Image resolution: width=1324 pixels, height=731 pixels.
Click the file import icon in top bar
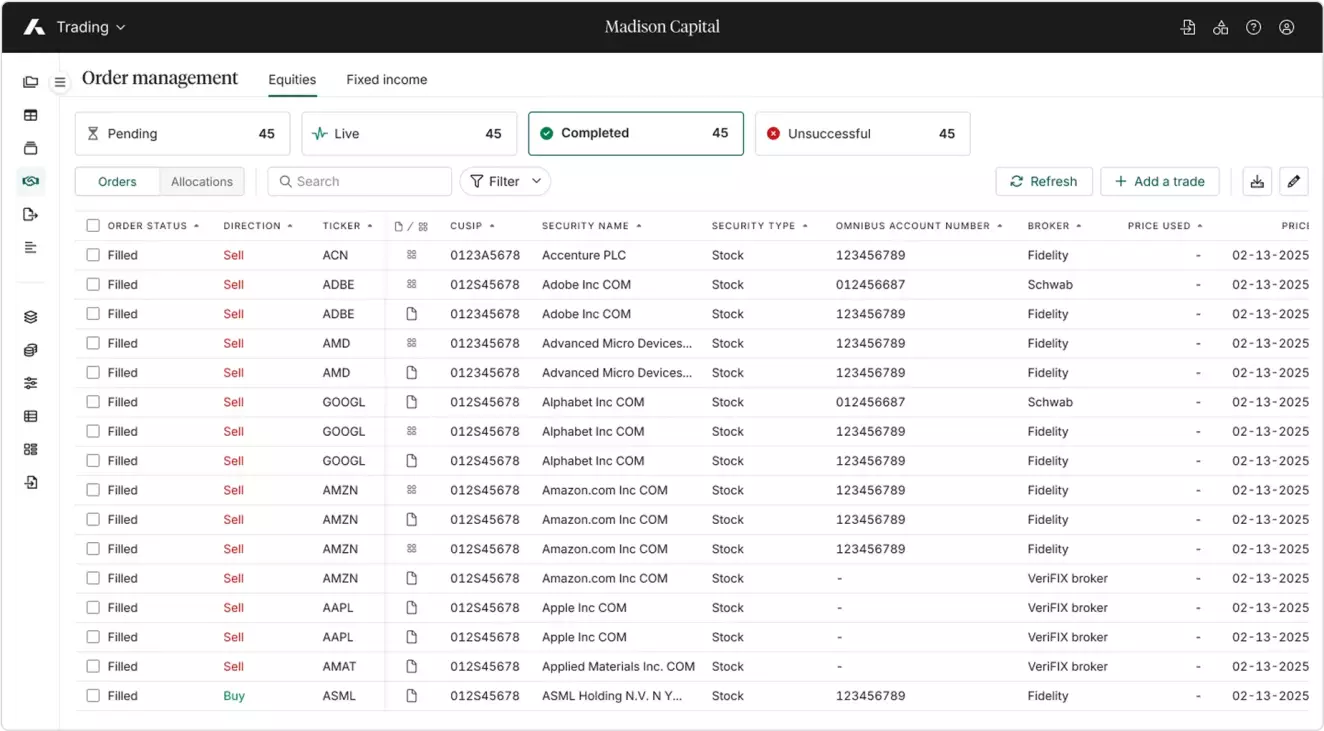point(1188,28)
